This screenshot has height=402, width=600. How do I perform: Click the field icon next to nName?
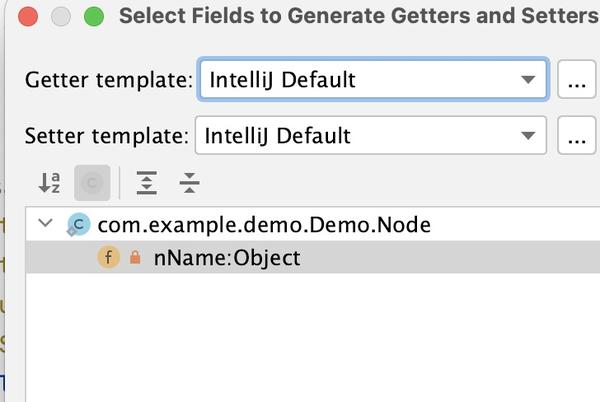tap(108, 258)
